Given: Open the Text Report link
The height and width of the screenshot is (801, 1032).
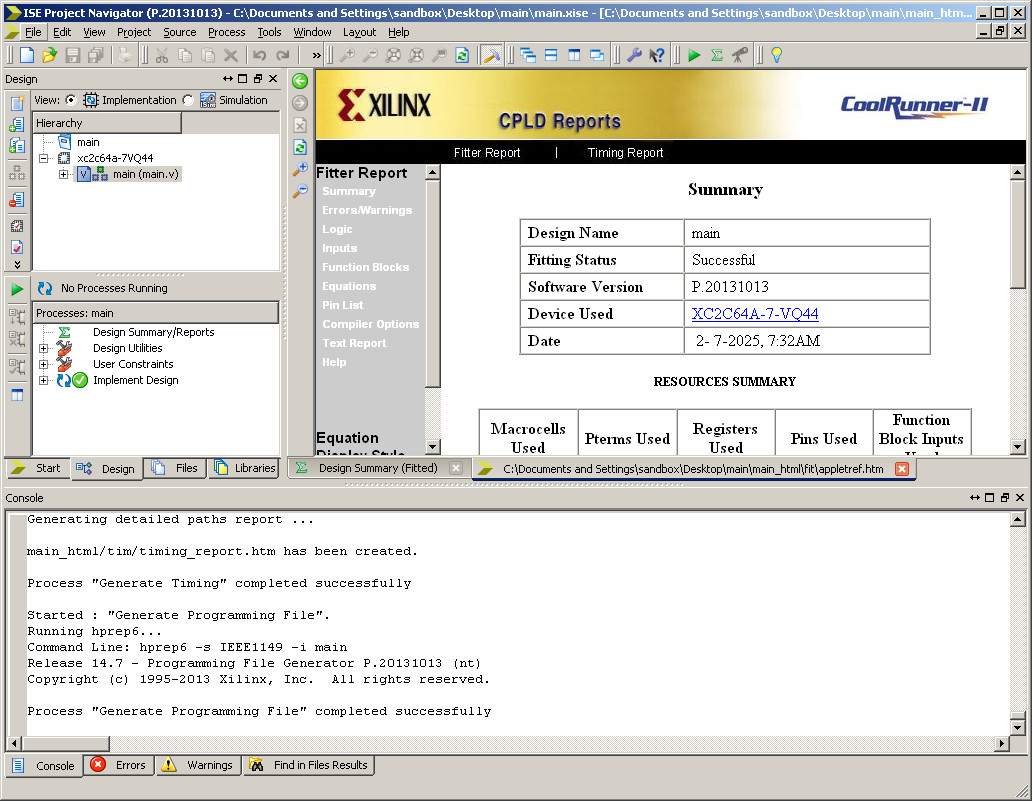Looking at the screenshot, I should [x=354, y=344].
